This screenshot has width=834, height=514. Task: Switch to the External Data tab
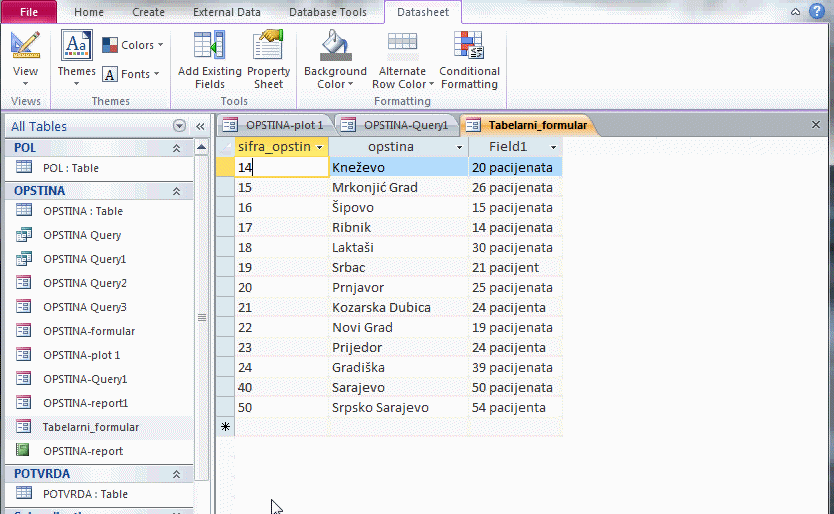227,12
